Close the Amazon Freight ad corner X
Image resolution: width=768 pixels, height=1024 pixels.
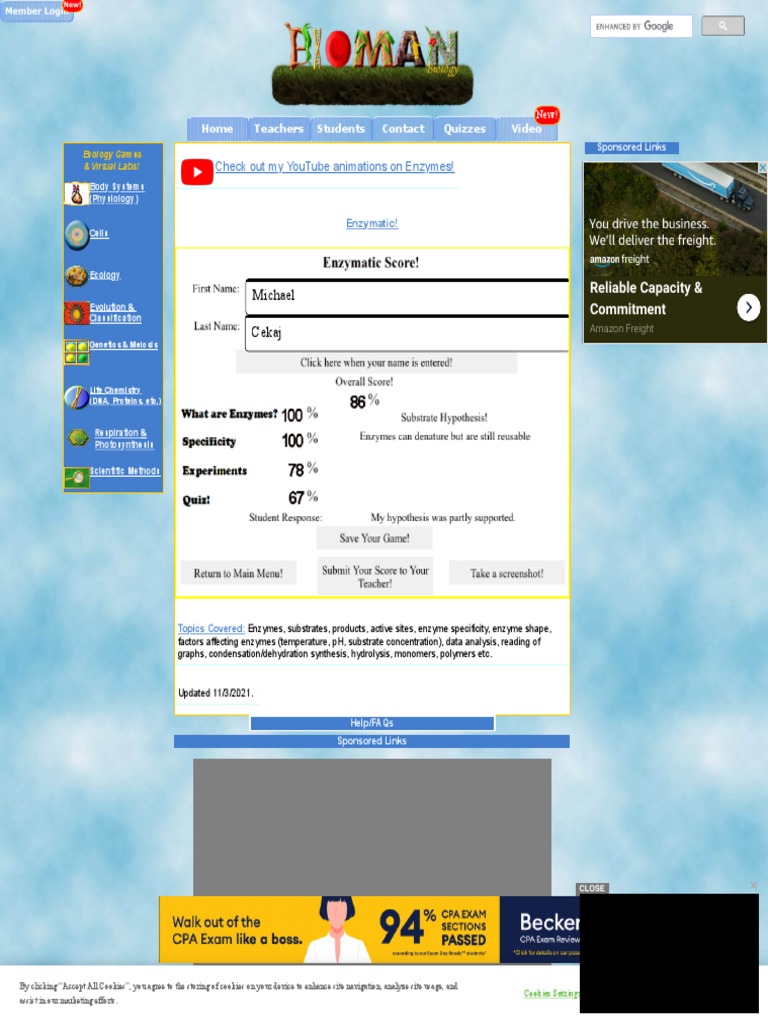[762, 168]
